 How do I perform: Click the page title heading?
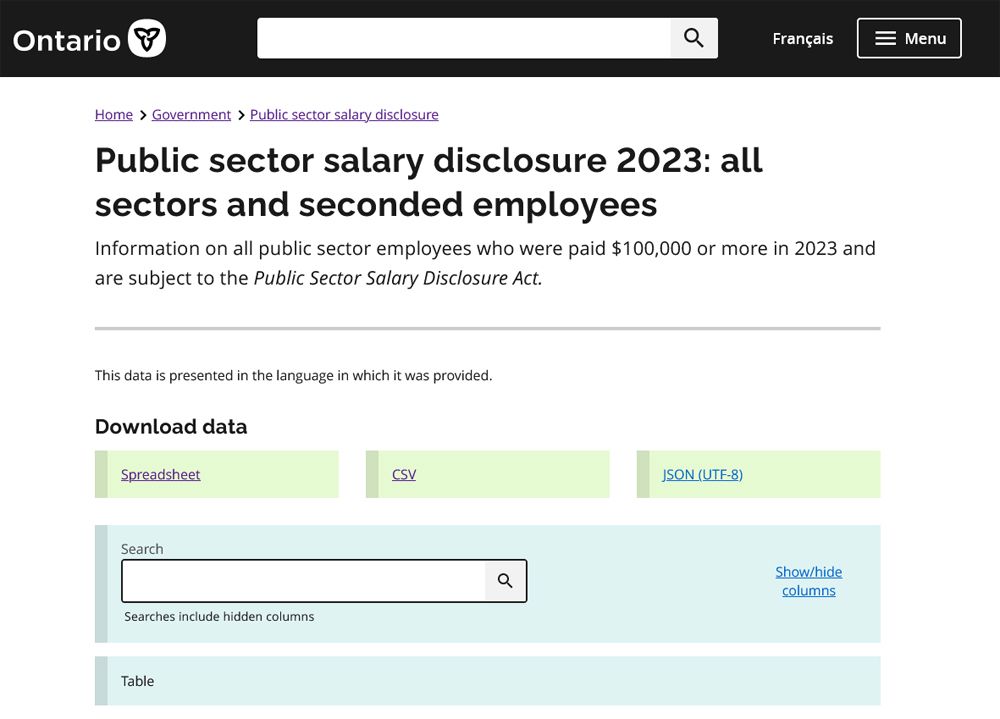point(429,182)
